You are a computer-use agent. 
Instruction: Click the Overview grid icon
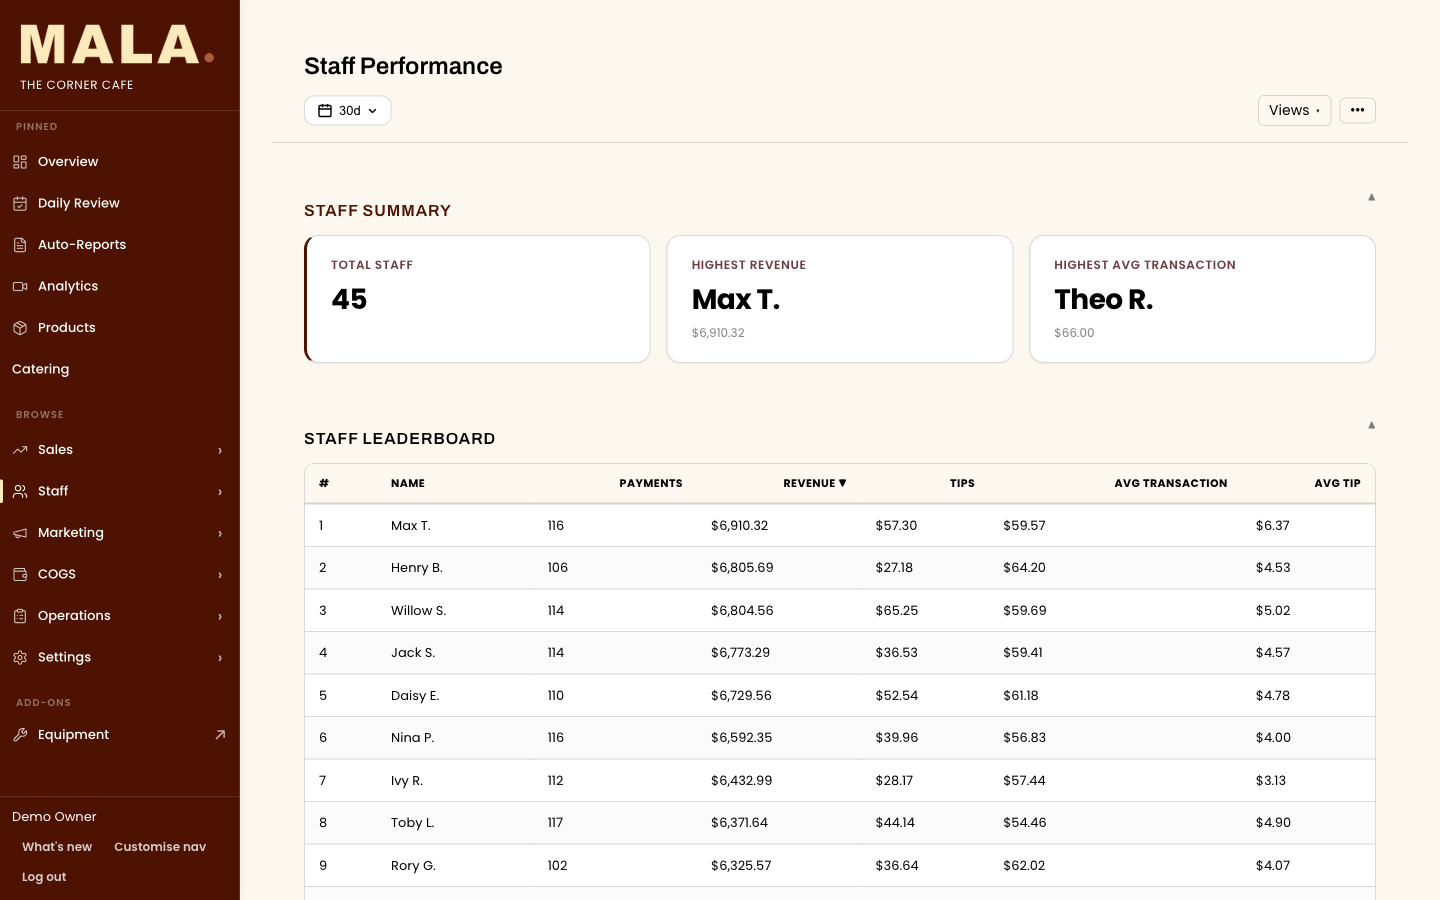20,162
